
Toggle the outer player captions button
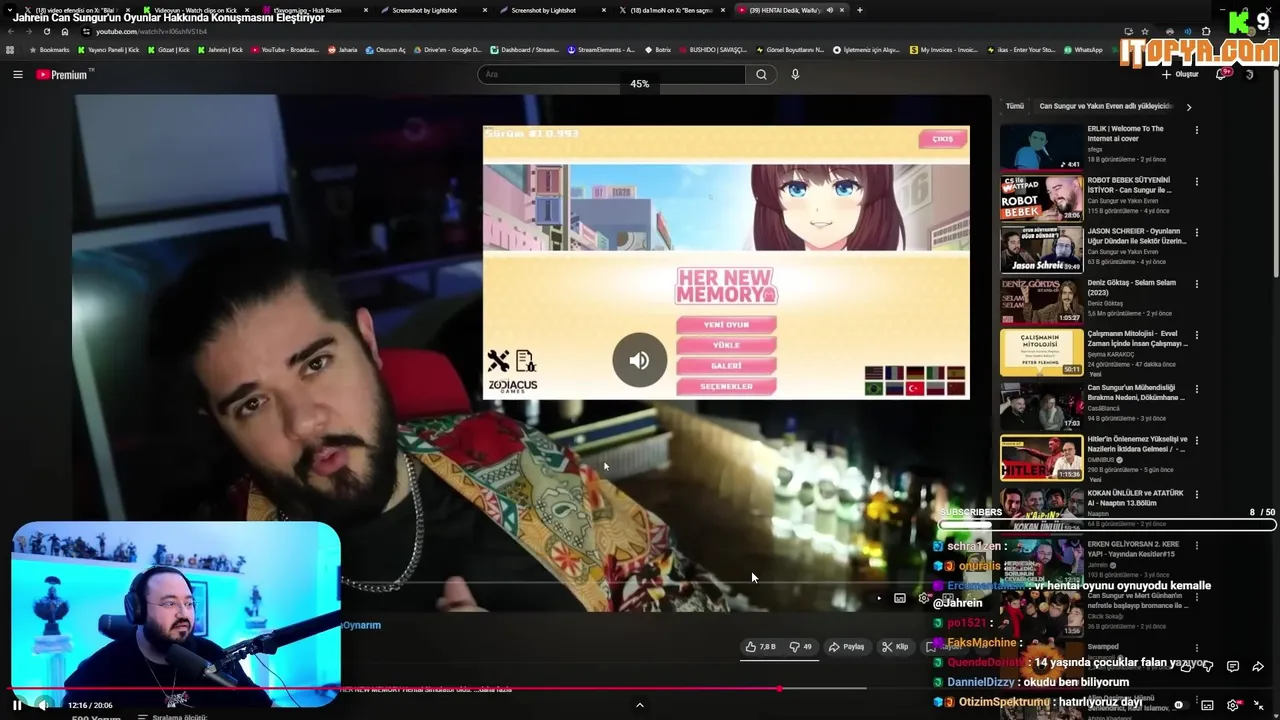tap(1207, 705)
